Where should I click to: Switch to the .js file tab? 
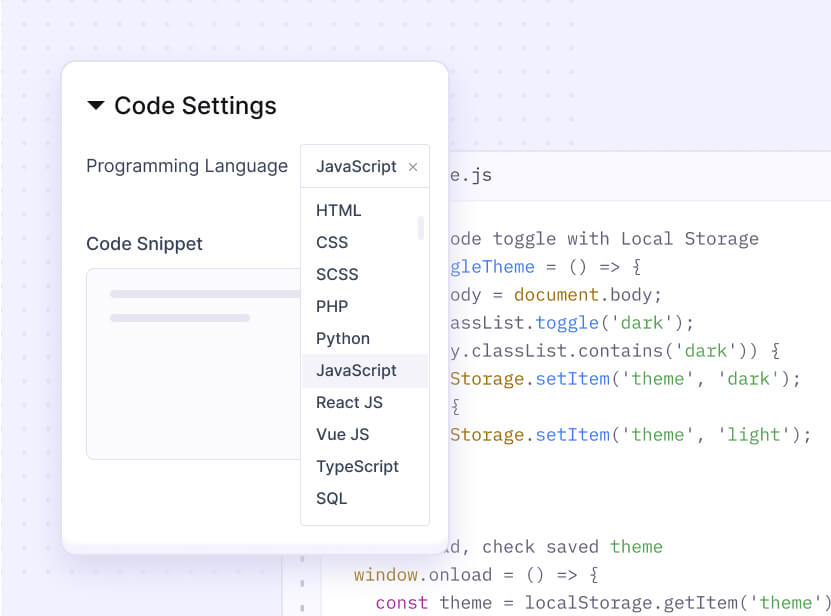[470, 175]
